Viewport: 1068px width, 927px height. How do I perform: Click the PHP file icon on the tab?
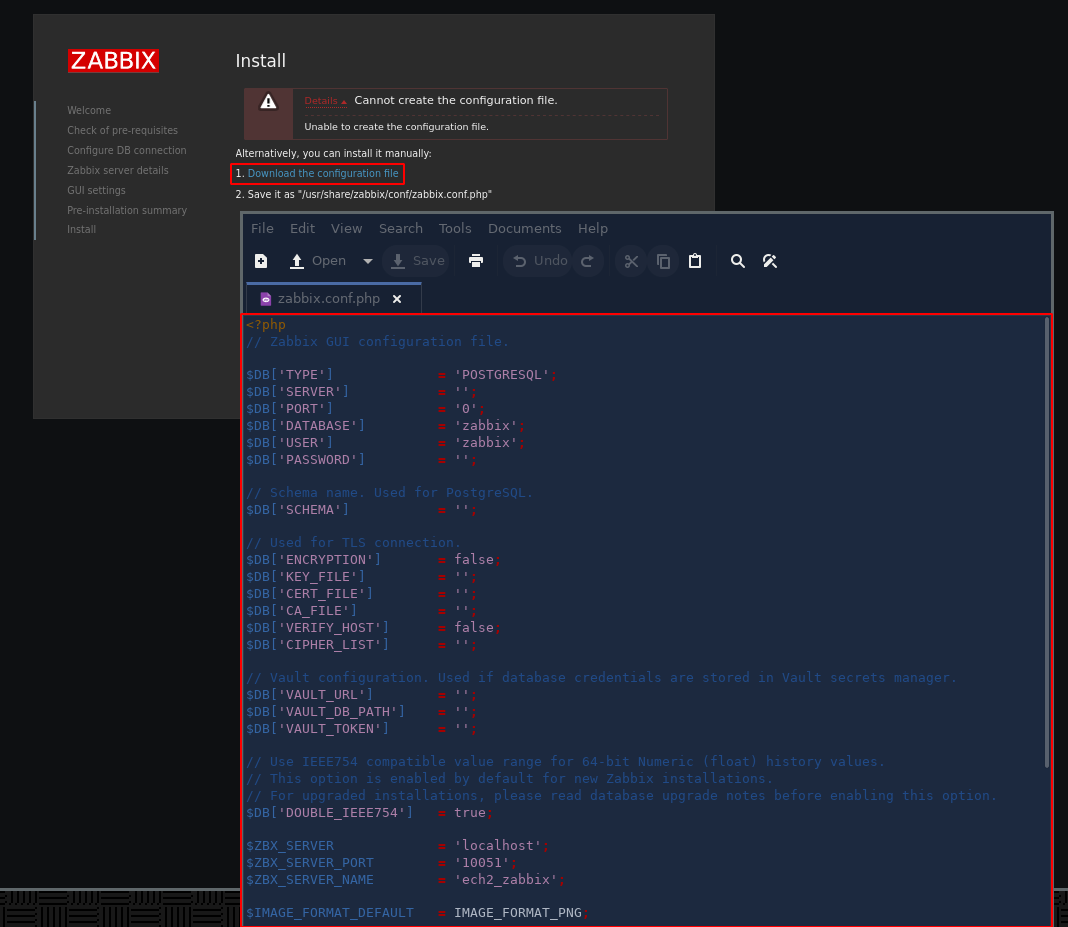(266, 299)
